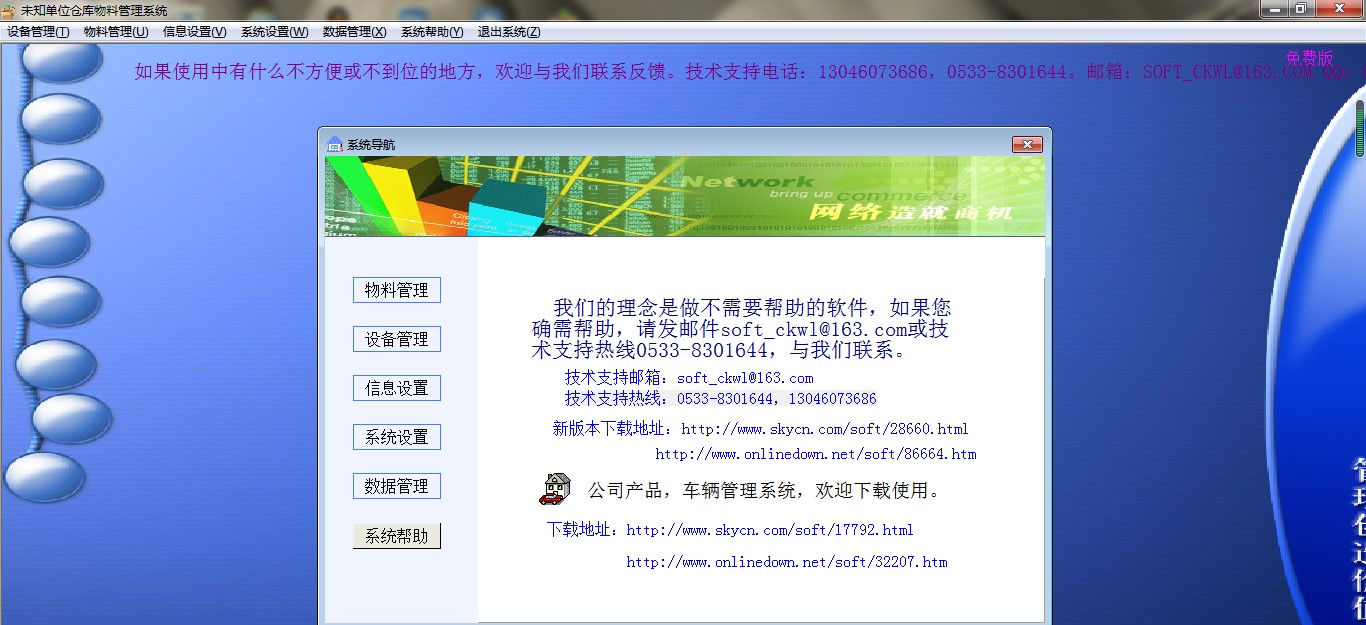Viewport: 1366px width, 625px height.
Task: Click the 免费版 label
Action: 1310,58
